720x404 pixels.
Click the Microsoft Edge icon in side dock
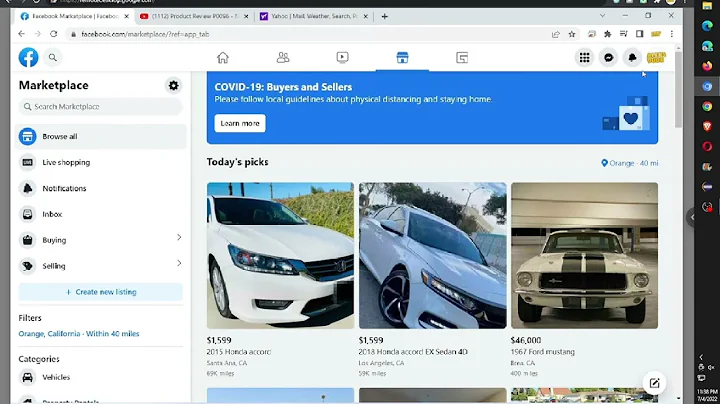click(x=707, y=26)
